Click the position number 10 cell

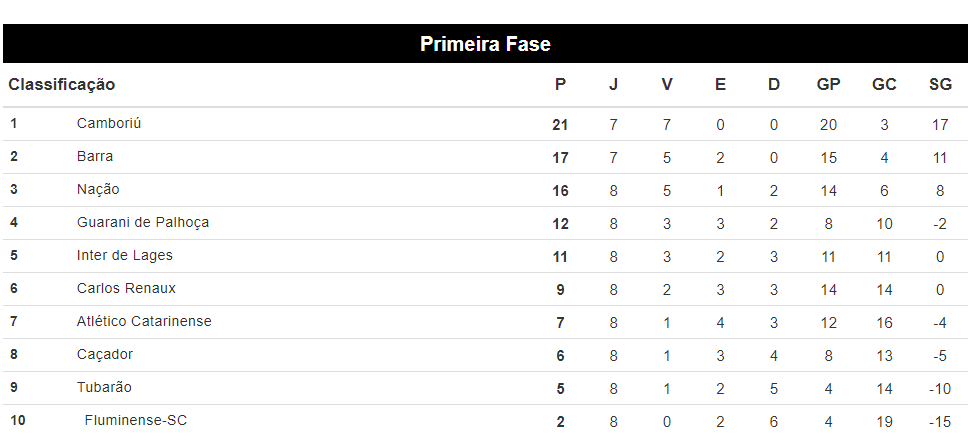(x=18, y=420)
